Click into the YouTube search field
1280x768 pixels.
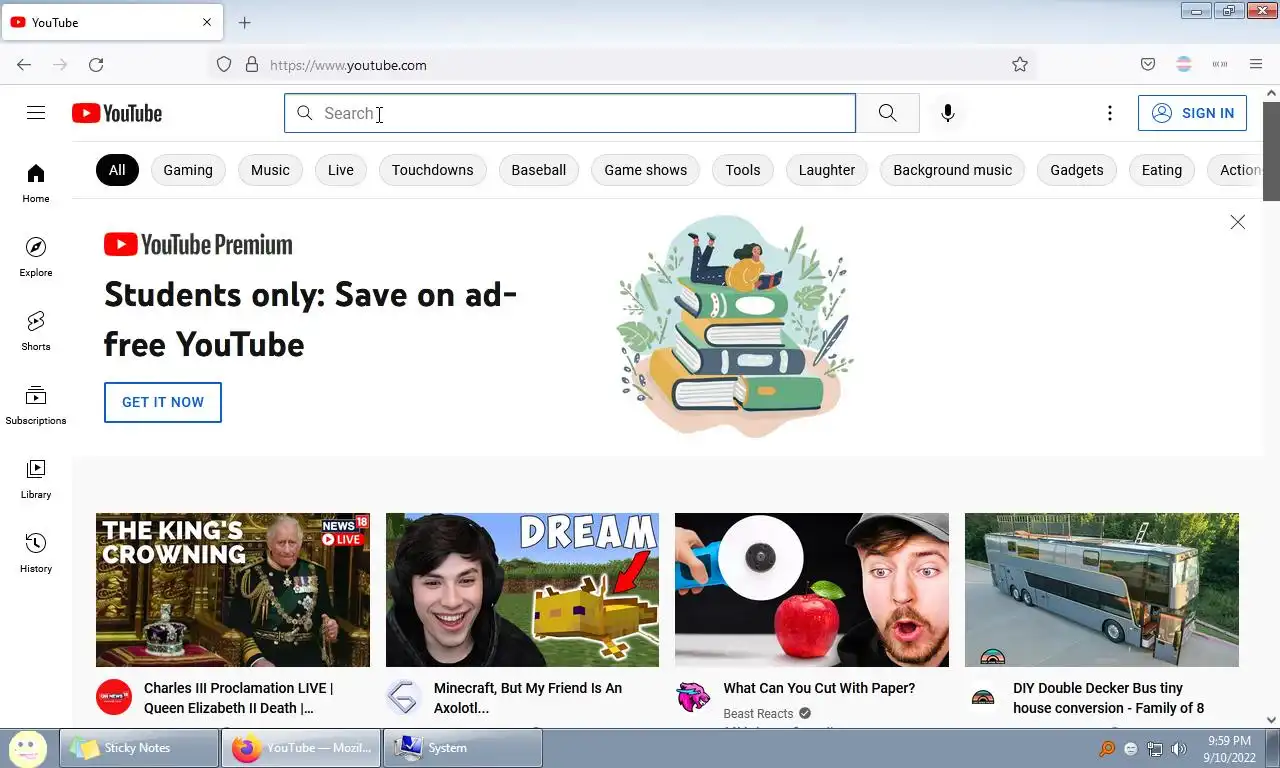point(570,113)
